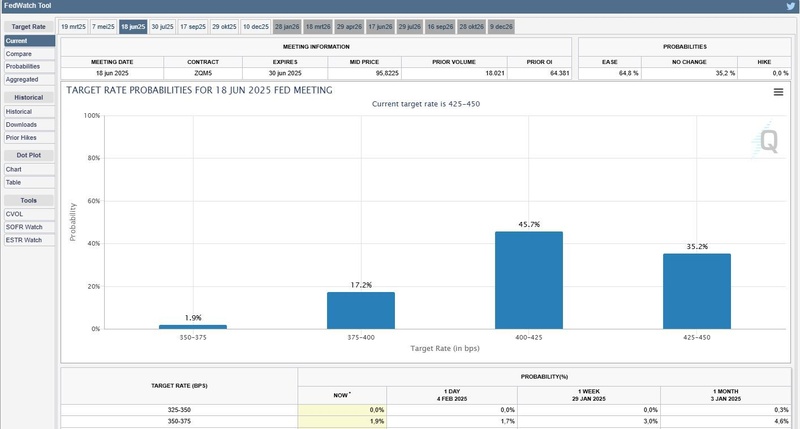Select the 28 okt26 meeting tab
The image size is (800, 429).
click(471, 27)
